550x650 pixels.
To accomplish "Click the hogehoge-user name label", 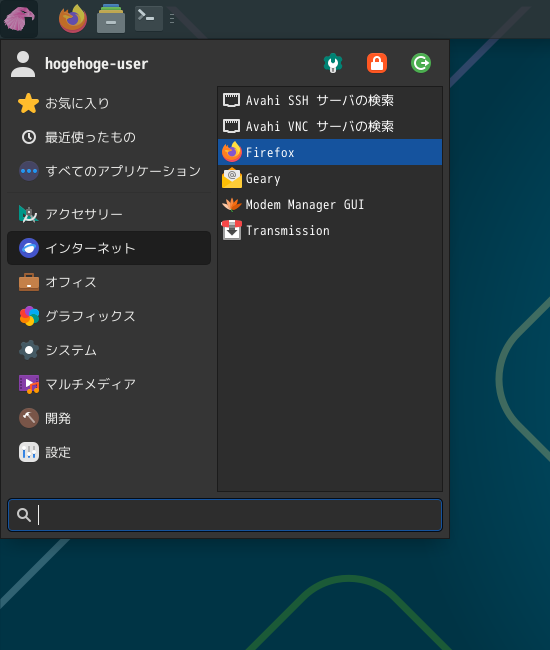I will pos(96,64).
